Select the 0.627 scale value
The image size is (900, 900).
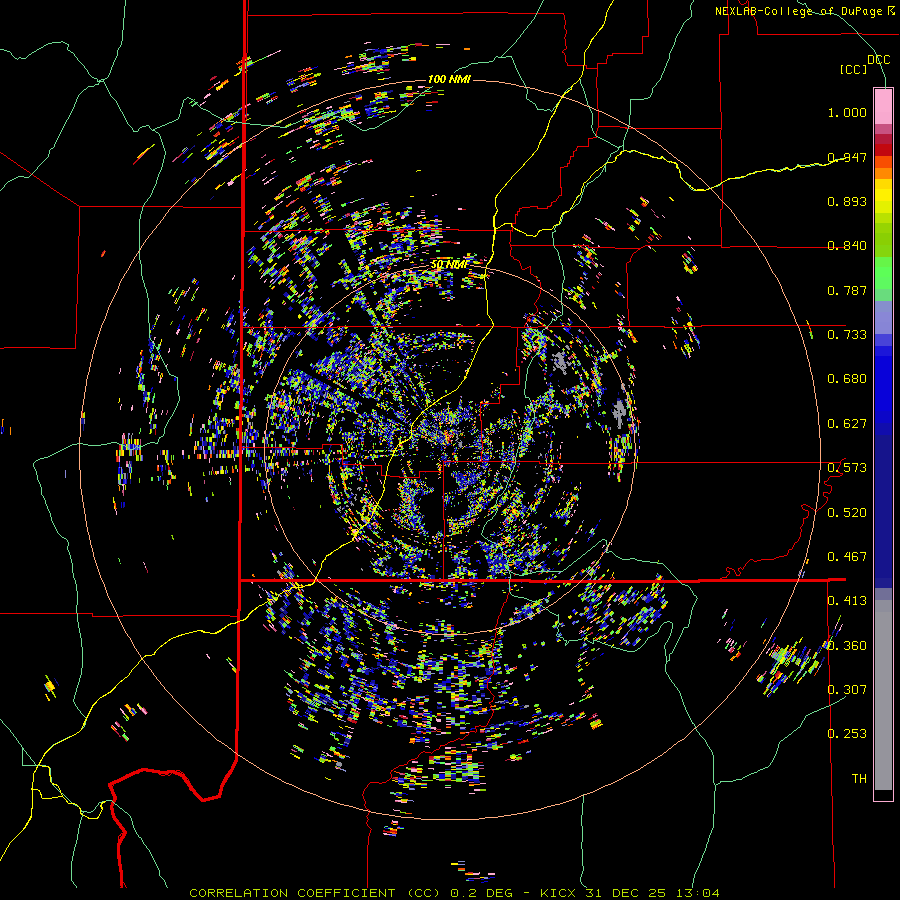[x=847, y=424]
